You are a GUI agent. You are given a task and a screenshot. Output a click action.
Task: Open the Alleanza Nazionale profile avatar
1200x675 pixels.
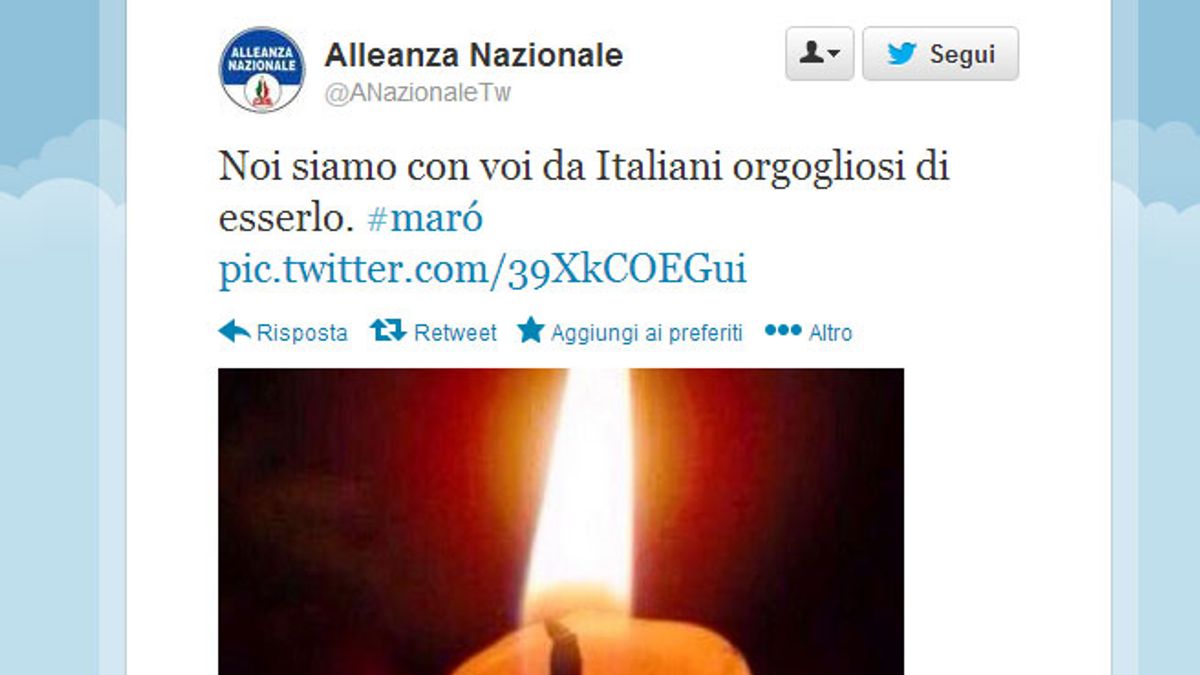(x=262, y=69)
